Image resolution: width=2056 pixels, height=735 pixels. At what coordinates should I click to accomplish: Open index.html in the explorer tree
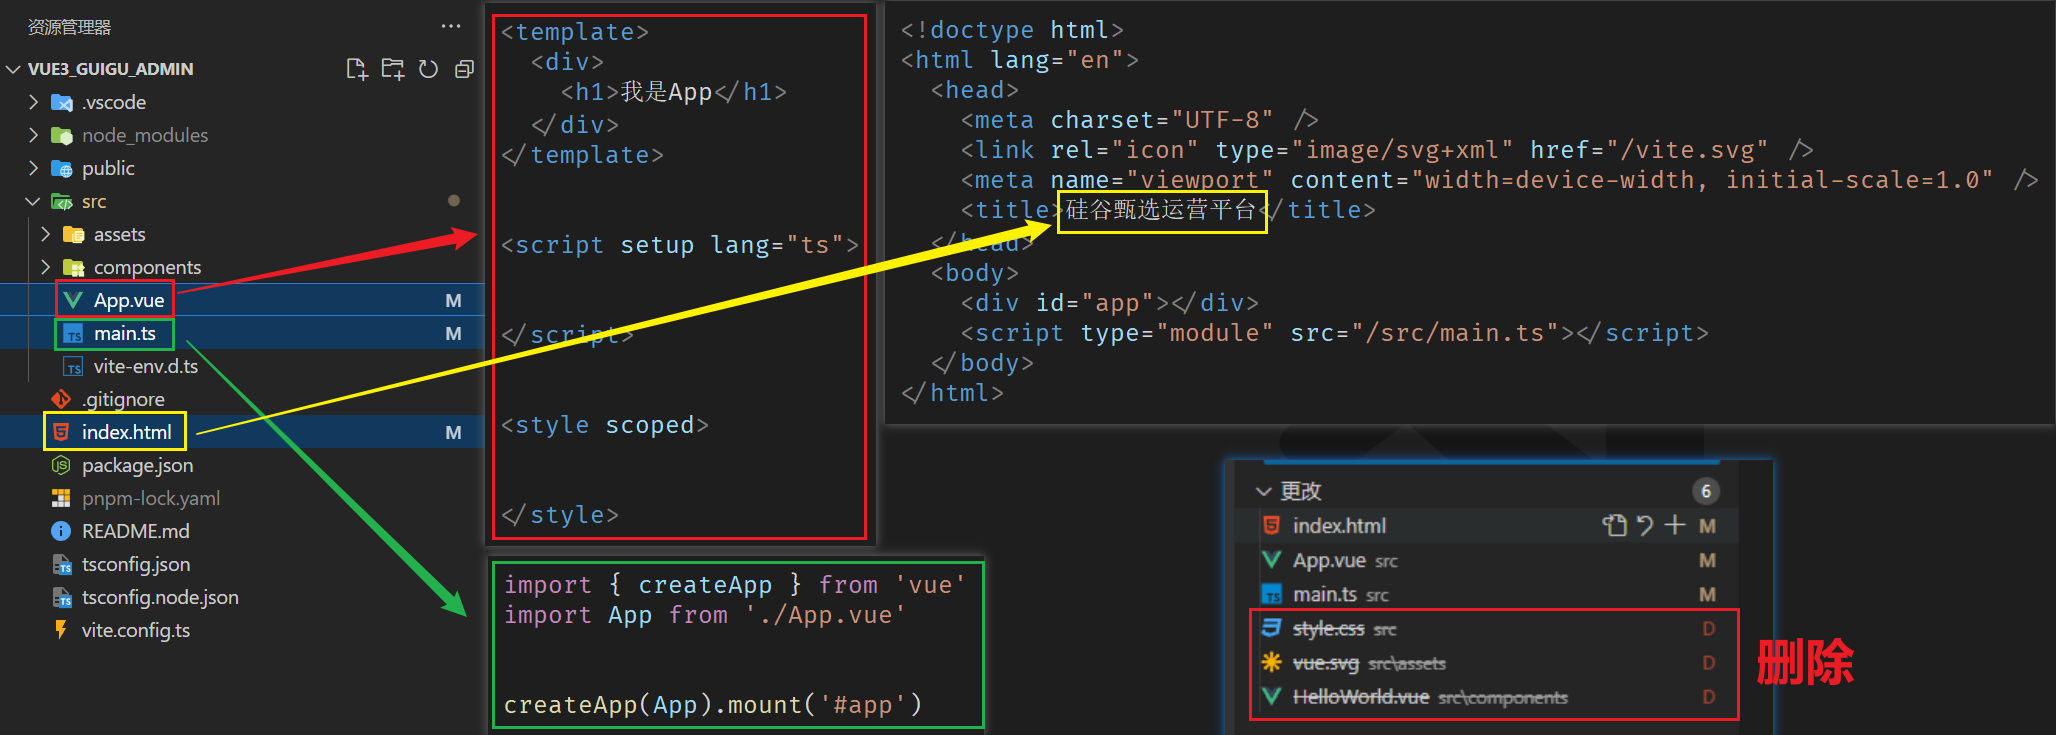127,432
